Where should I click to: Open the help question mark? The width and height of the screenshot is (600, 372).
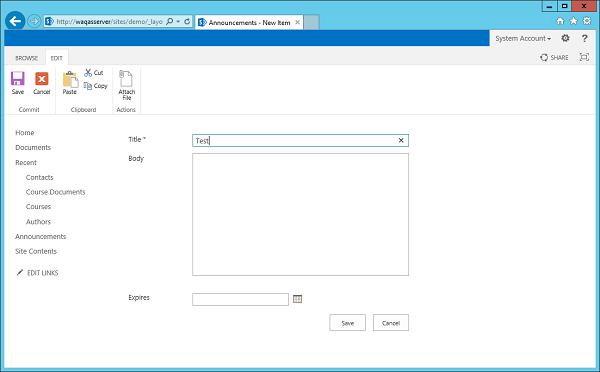point(584,38)
